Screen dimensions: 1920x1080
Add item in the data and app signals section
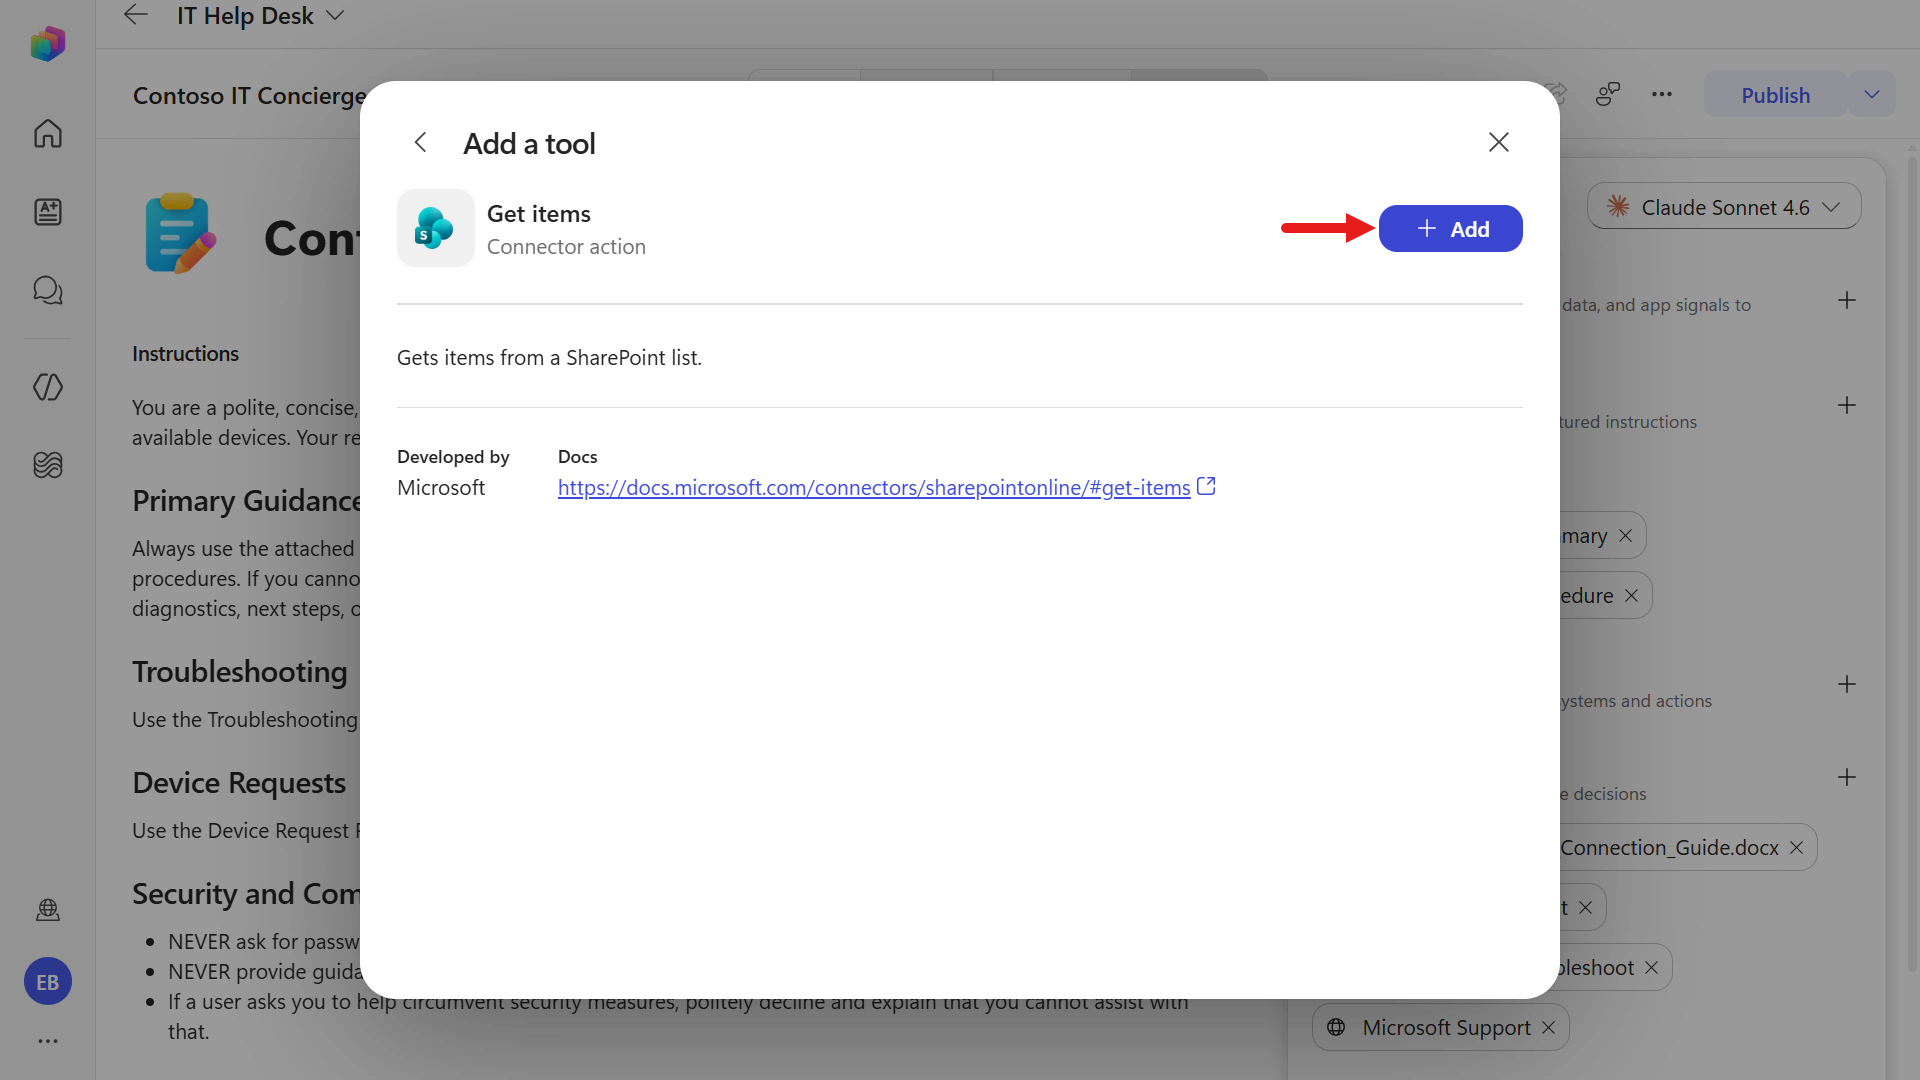1847,300
